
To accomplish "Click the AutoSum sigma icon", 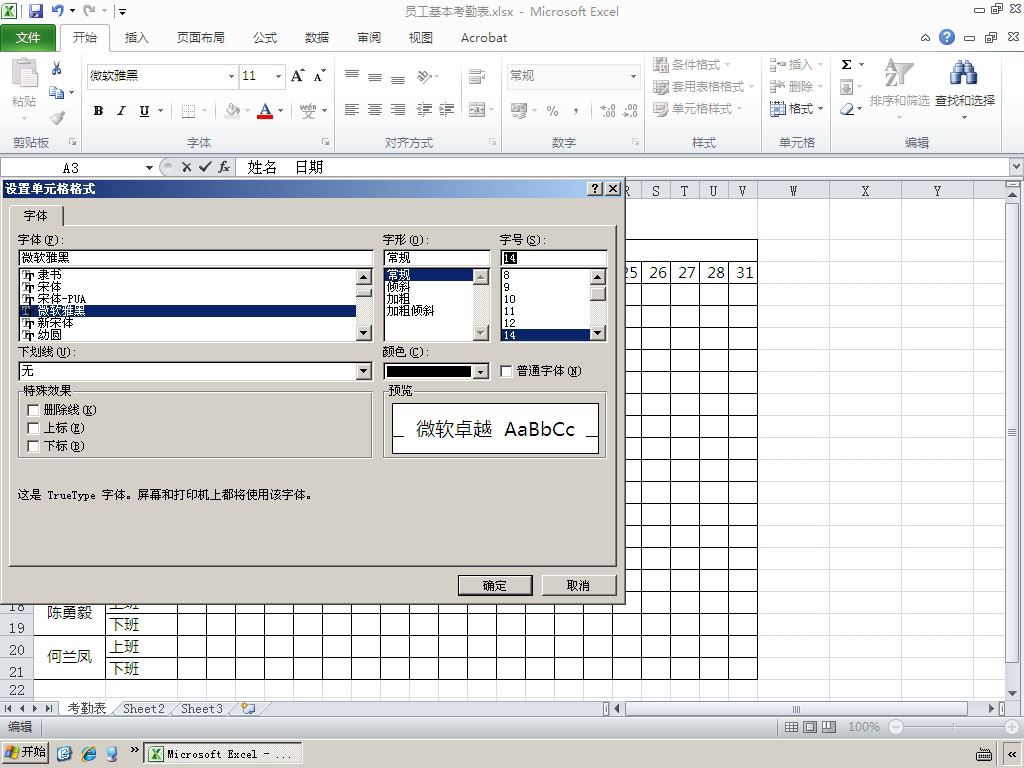I will pos(846,64).
